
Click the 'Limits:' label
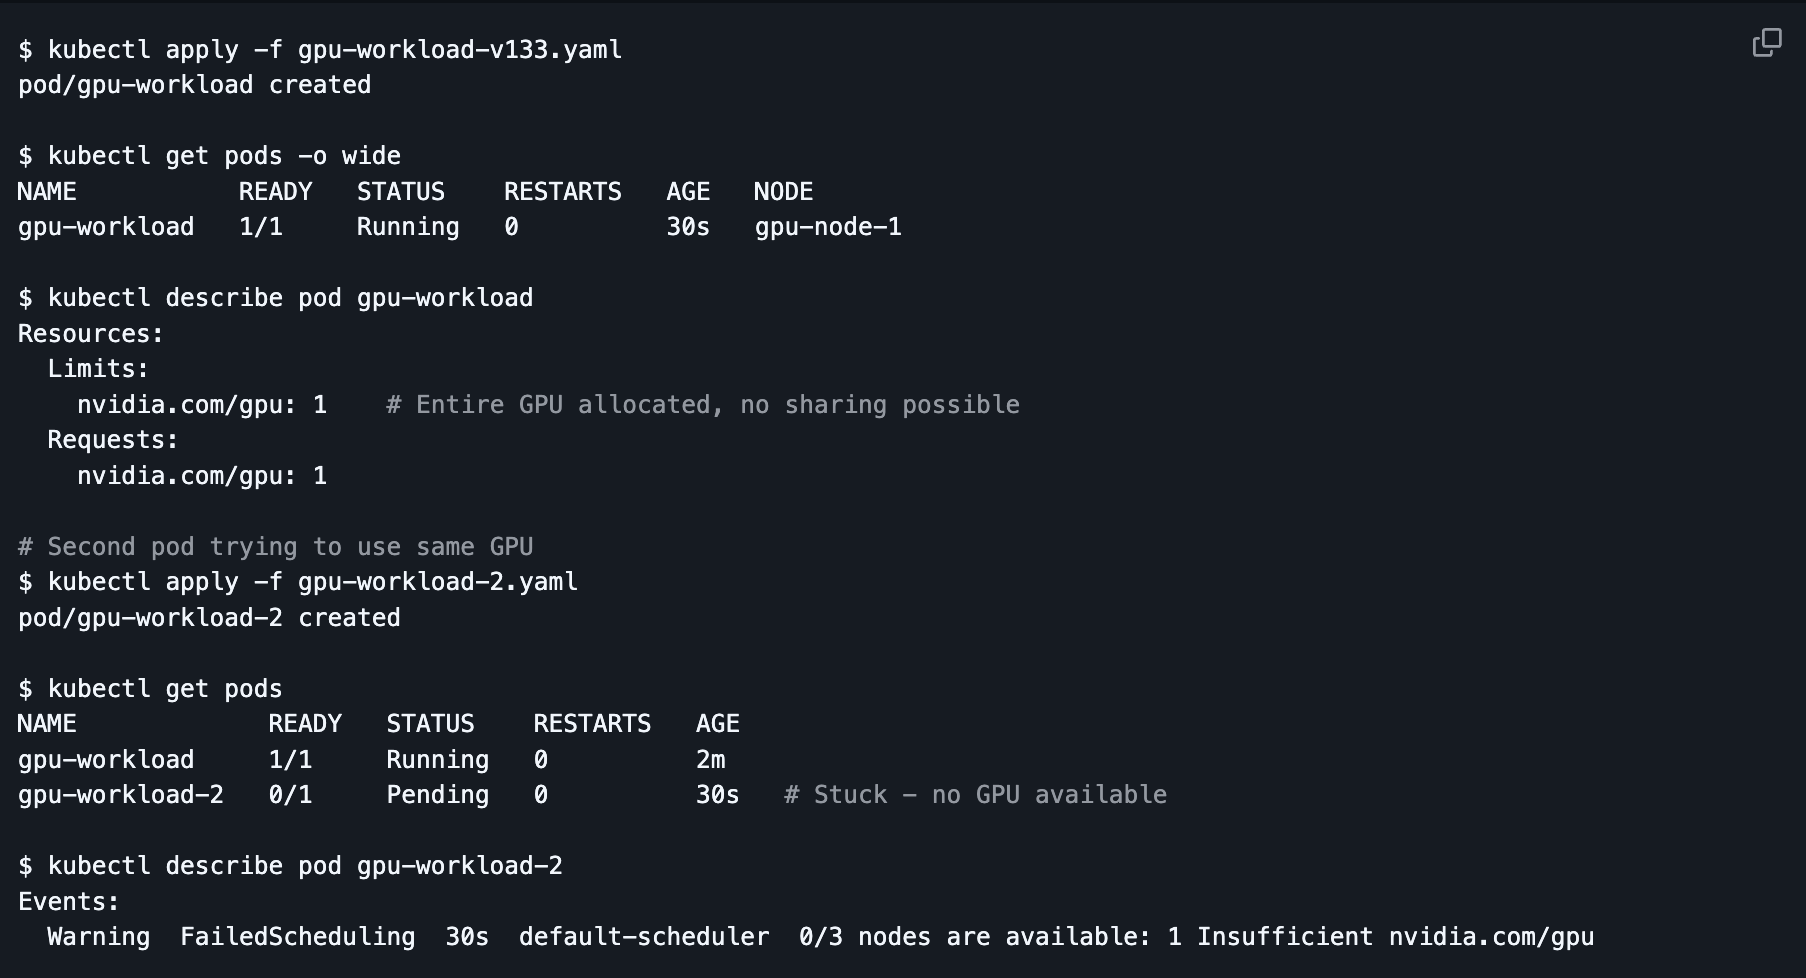pos(98,369)
